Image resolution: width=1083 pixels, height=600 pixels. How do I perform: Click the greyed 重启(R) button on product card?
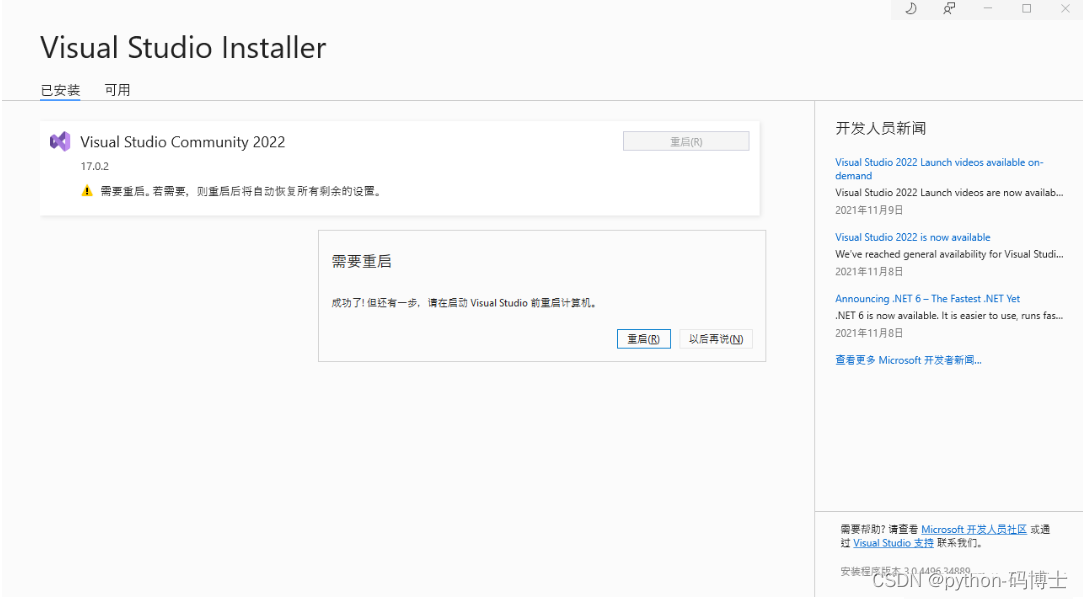[x=686, y=142]
